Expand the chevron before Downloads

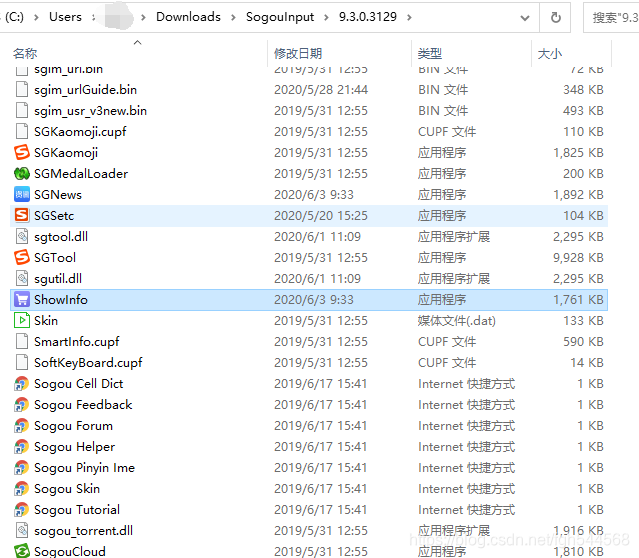tap(143, 17)
